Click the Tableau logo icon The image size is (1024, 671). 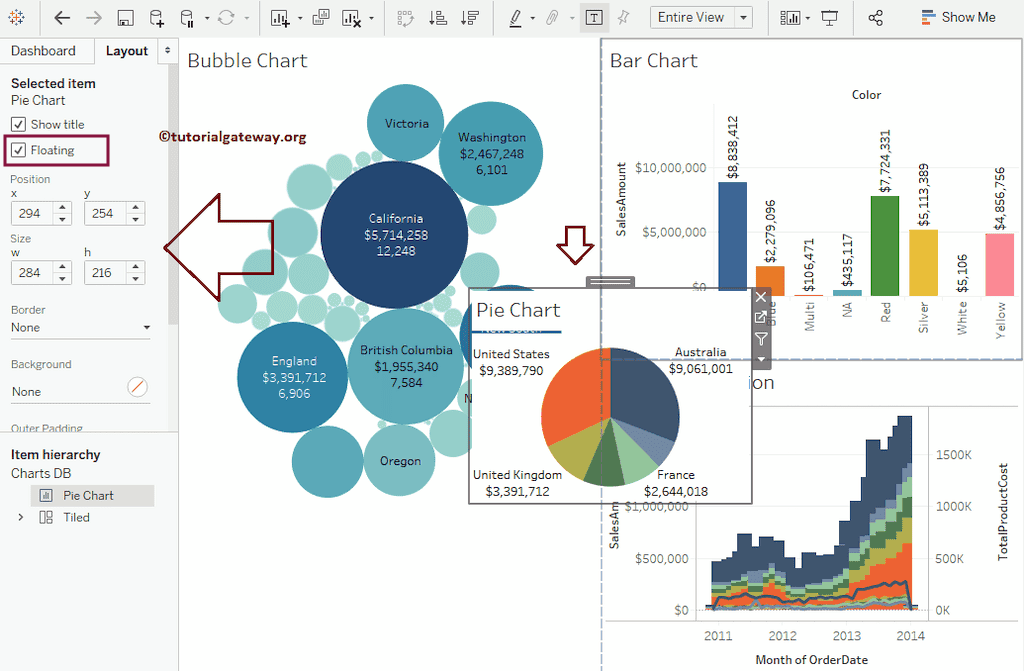pyautogui.click(x=18, y=17)
